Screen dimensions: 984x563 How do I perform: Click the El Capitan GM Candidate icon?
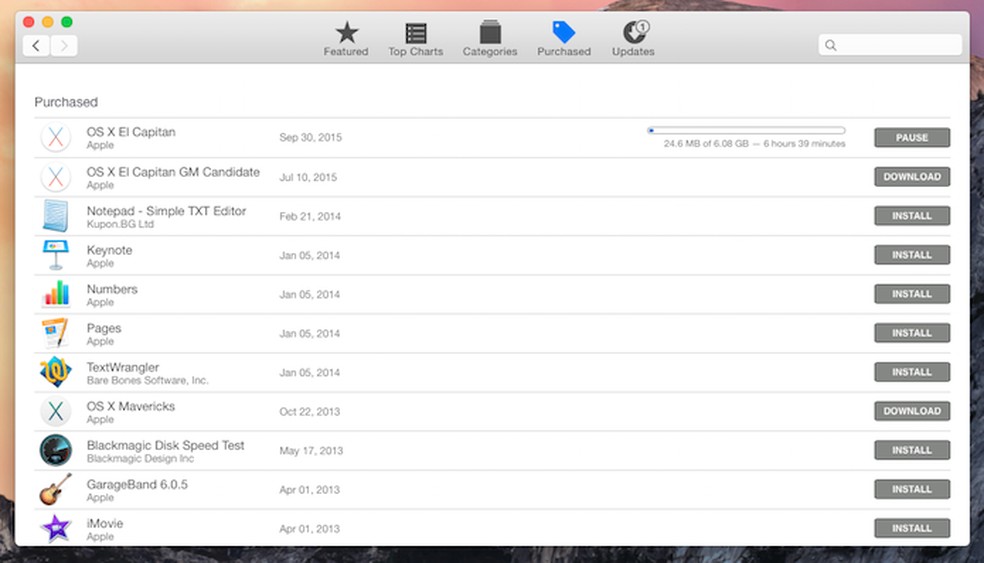(x=56, y=177)
